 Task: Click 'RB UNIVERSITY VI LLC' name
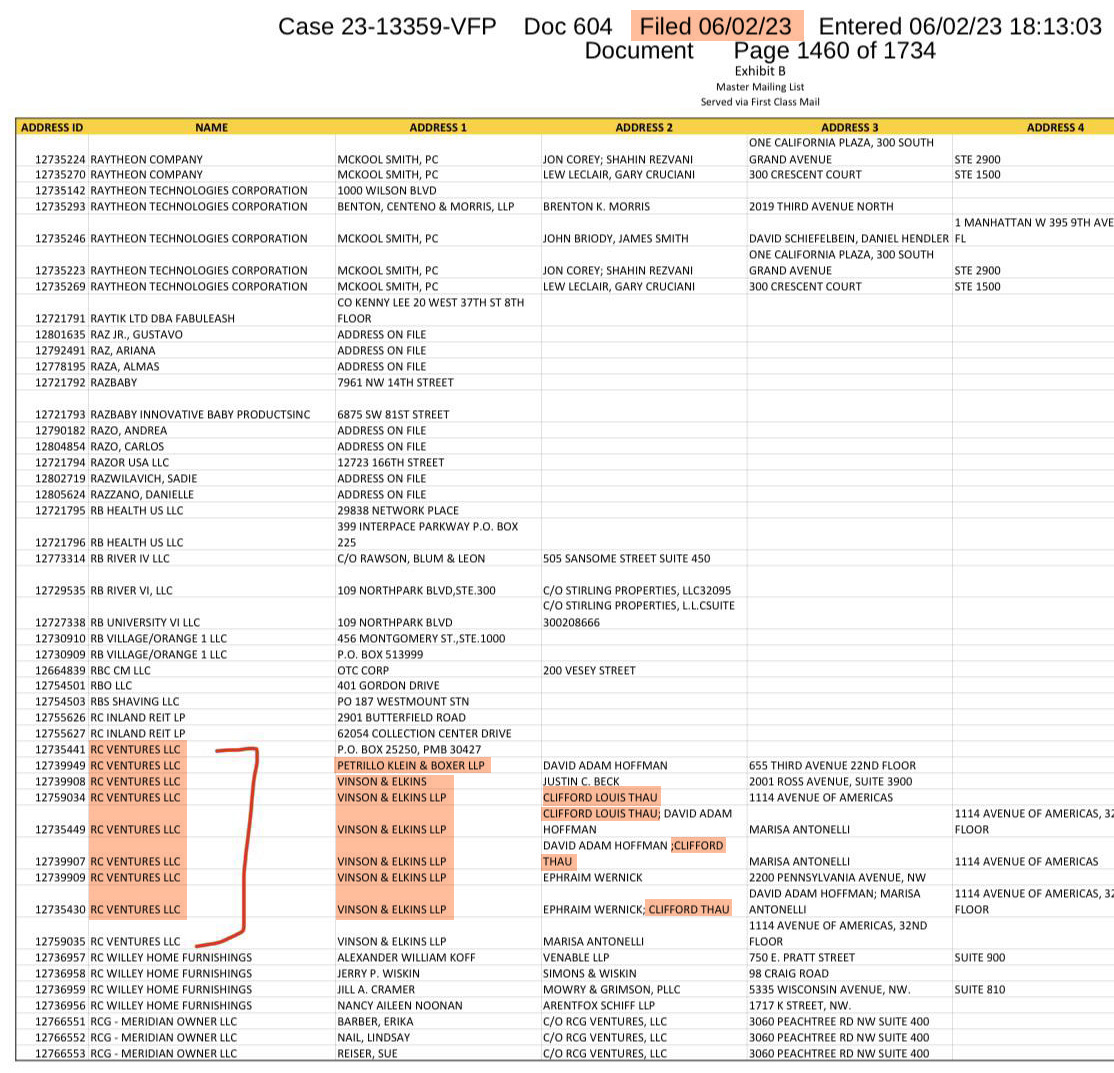(x=145, y=622)
